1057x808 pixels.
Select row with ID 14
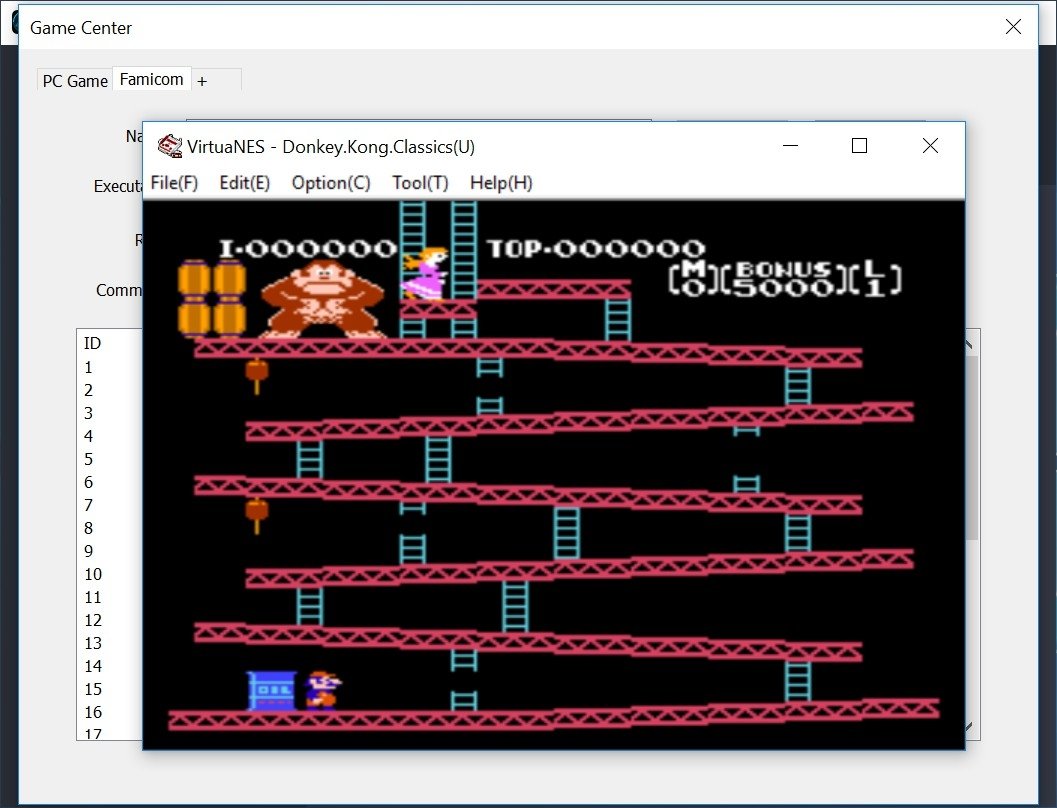[93, 666]
